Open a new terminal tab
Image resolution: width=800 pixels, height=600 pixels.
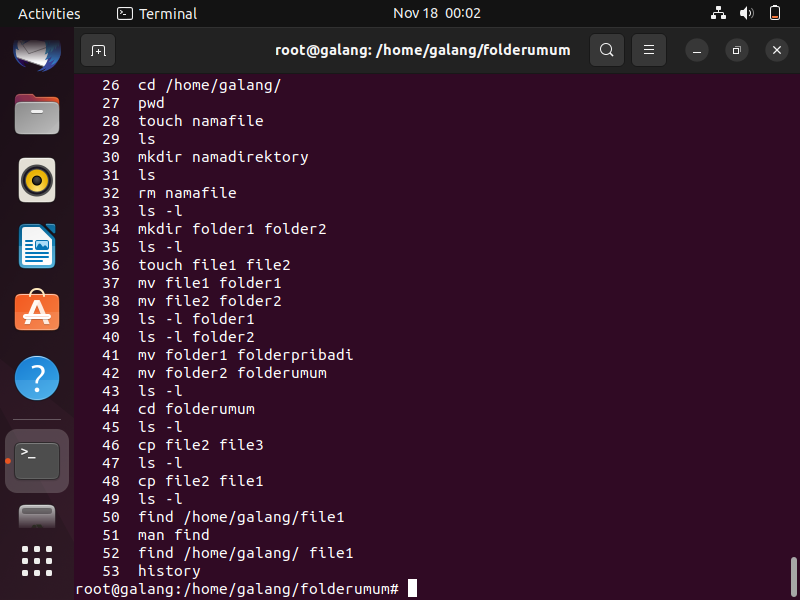[x=98, y=50]
